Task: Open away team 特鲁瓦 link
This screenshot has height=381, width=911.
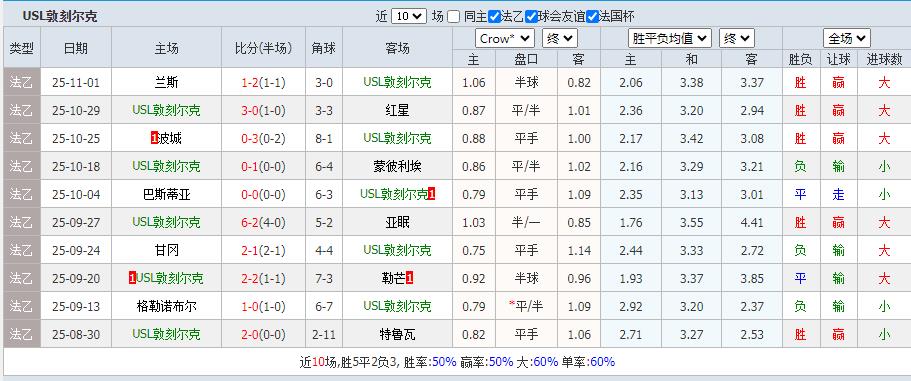Action: pos(397,335)
